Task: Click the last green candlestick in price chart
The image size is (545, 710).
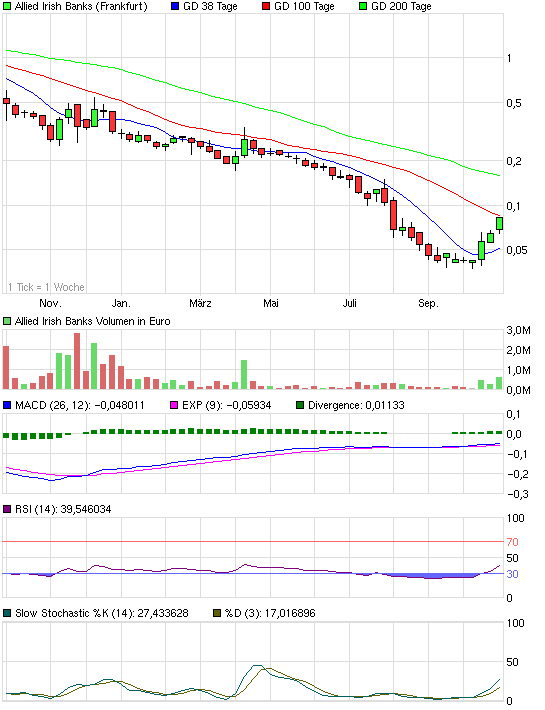Action: (x=499, y=224)
